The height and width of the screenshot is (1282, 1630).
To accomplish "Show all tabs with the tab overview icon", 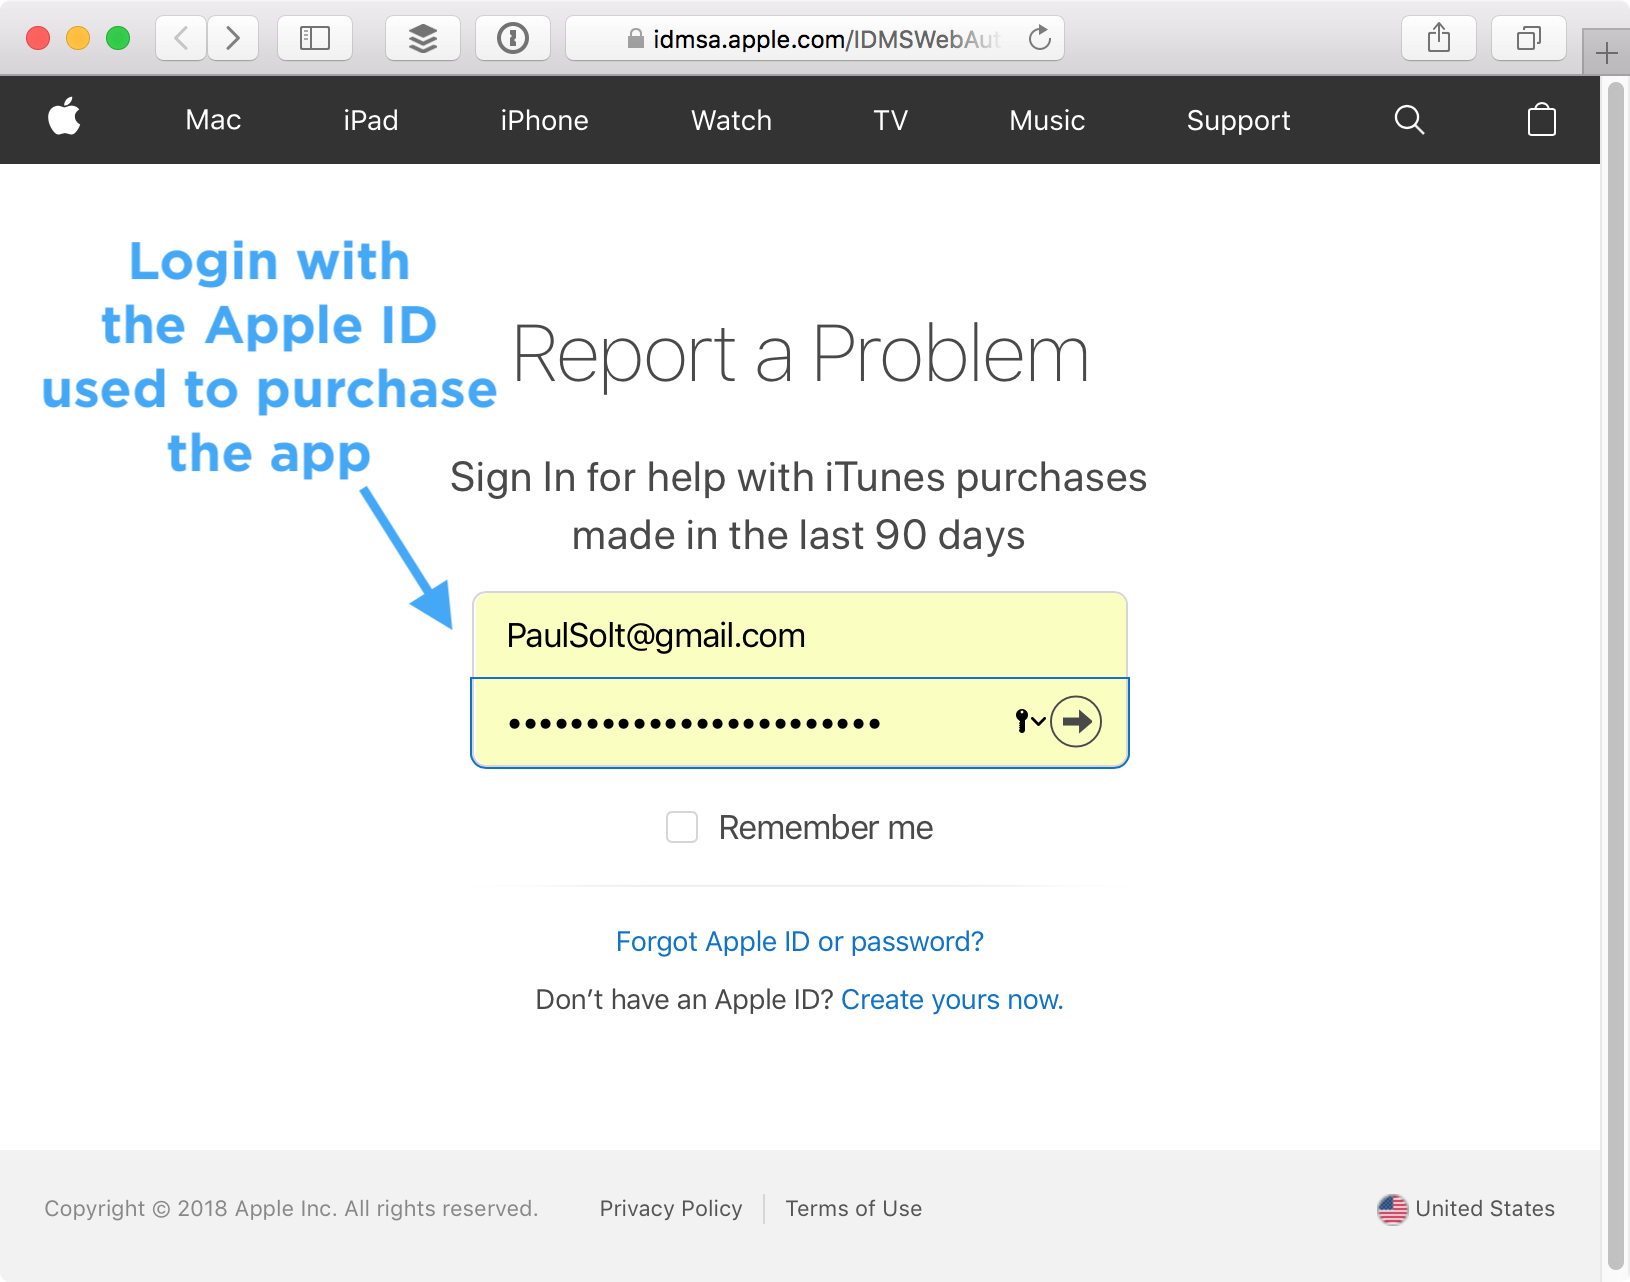I will [x=1528, y=38].
